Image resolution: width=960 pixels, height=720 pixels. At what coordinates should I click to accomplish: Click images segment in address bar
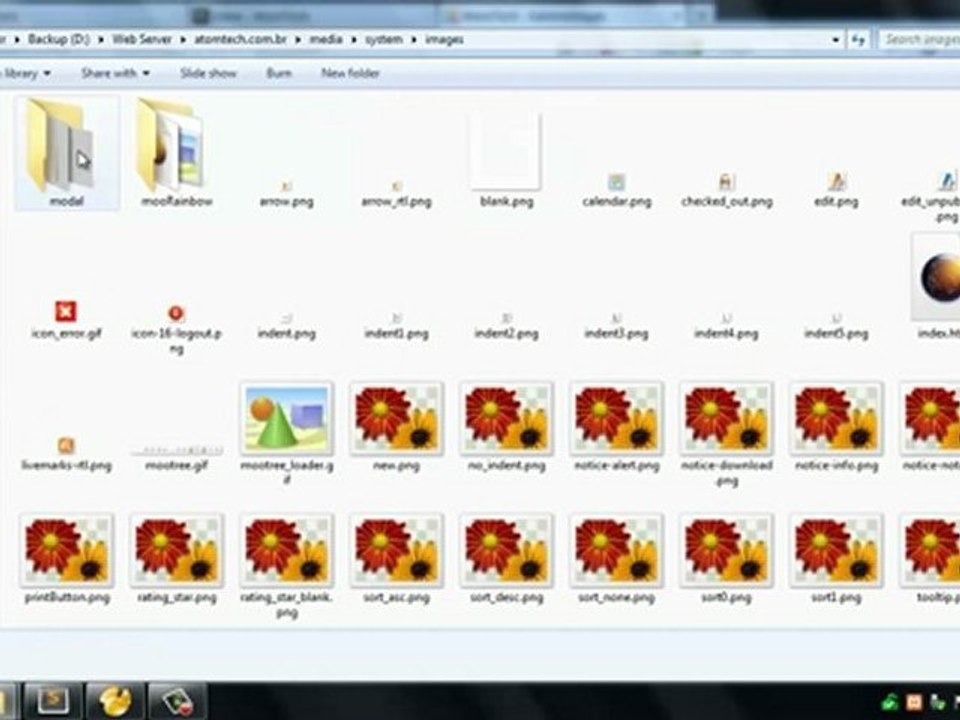click(x=444, y=39)
